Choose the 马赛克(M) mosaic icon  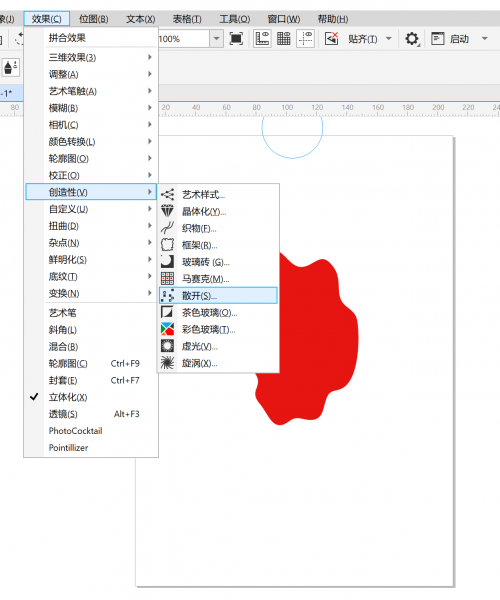coord(167,279)
